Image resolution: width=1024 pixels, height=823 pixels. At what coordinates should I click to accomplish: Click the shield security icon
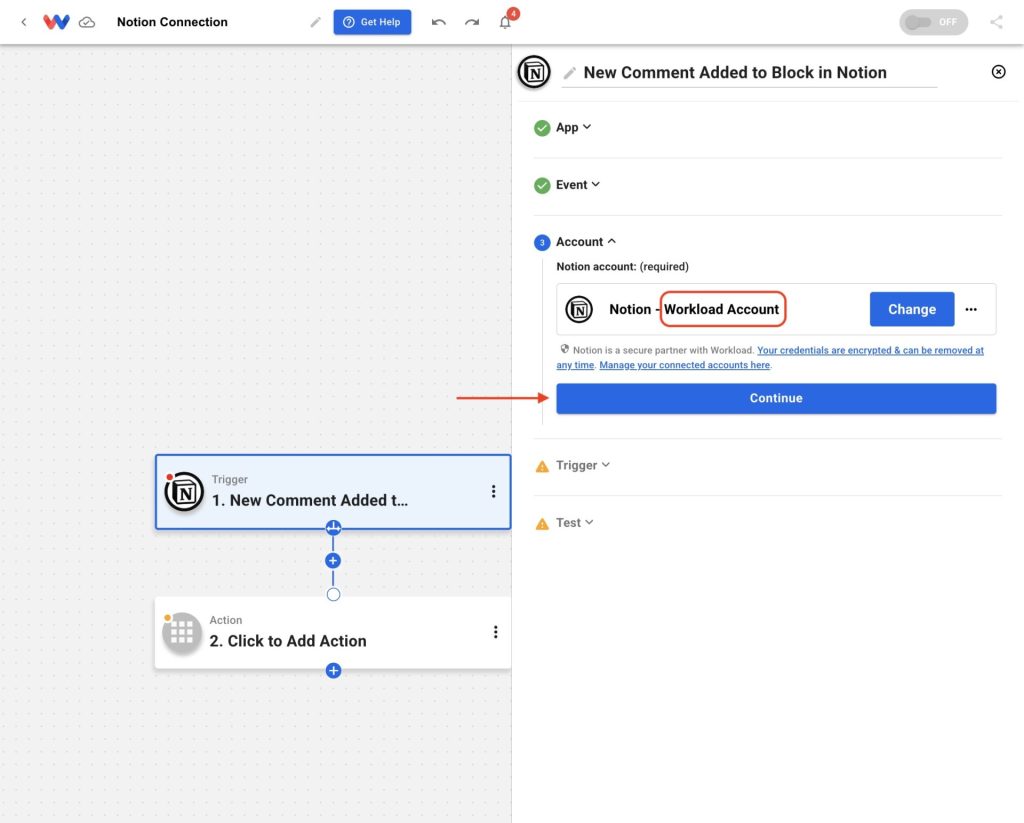[564, 349]
